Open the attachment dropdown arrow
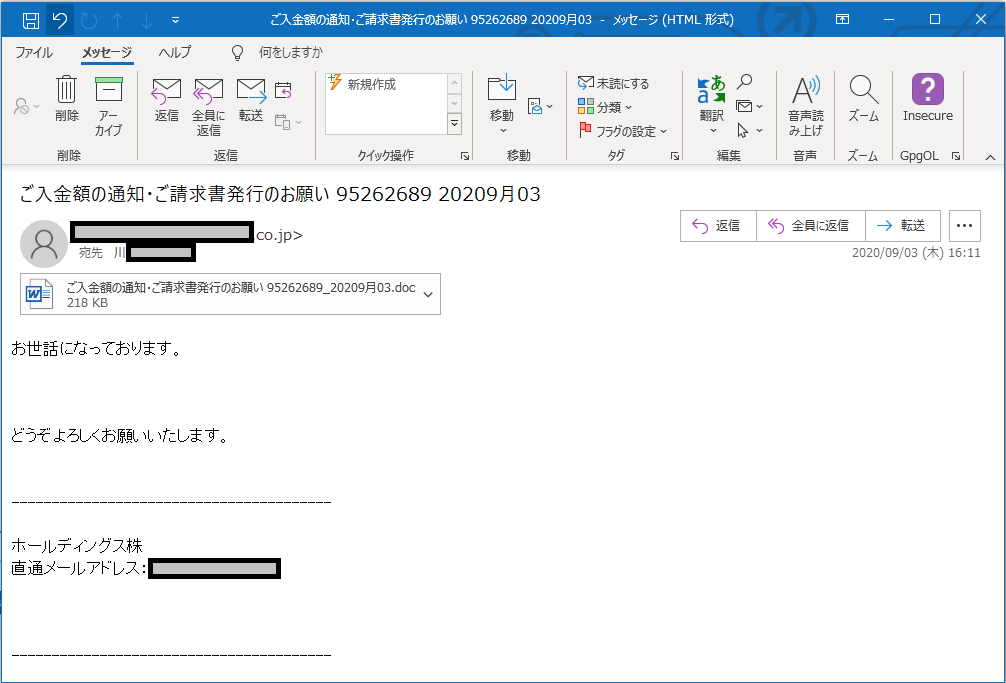Image resolution: width=1006 pixels, height=683 pixels. click(428, 294)
